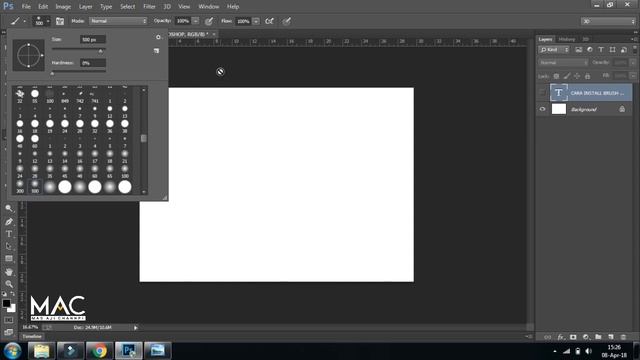Reset default foreground and background colors
640x360 pixels.
(x=4, y=293)
